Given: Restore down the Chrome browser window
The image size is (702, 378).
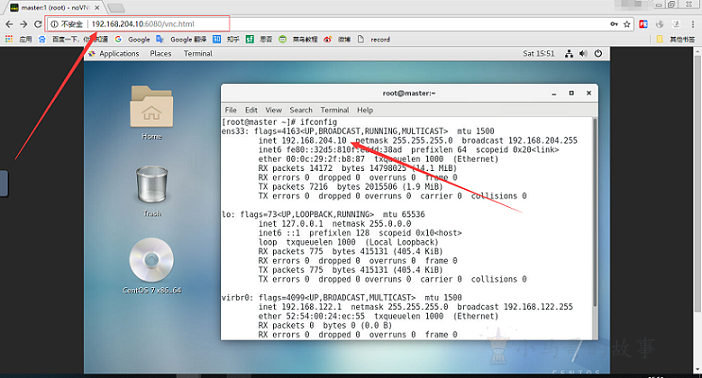Looking at the screenshot, I should pos(672,5).
